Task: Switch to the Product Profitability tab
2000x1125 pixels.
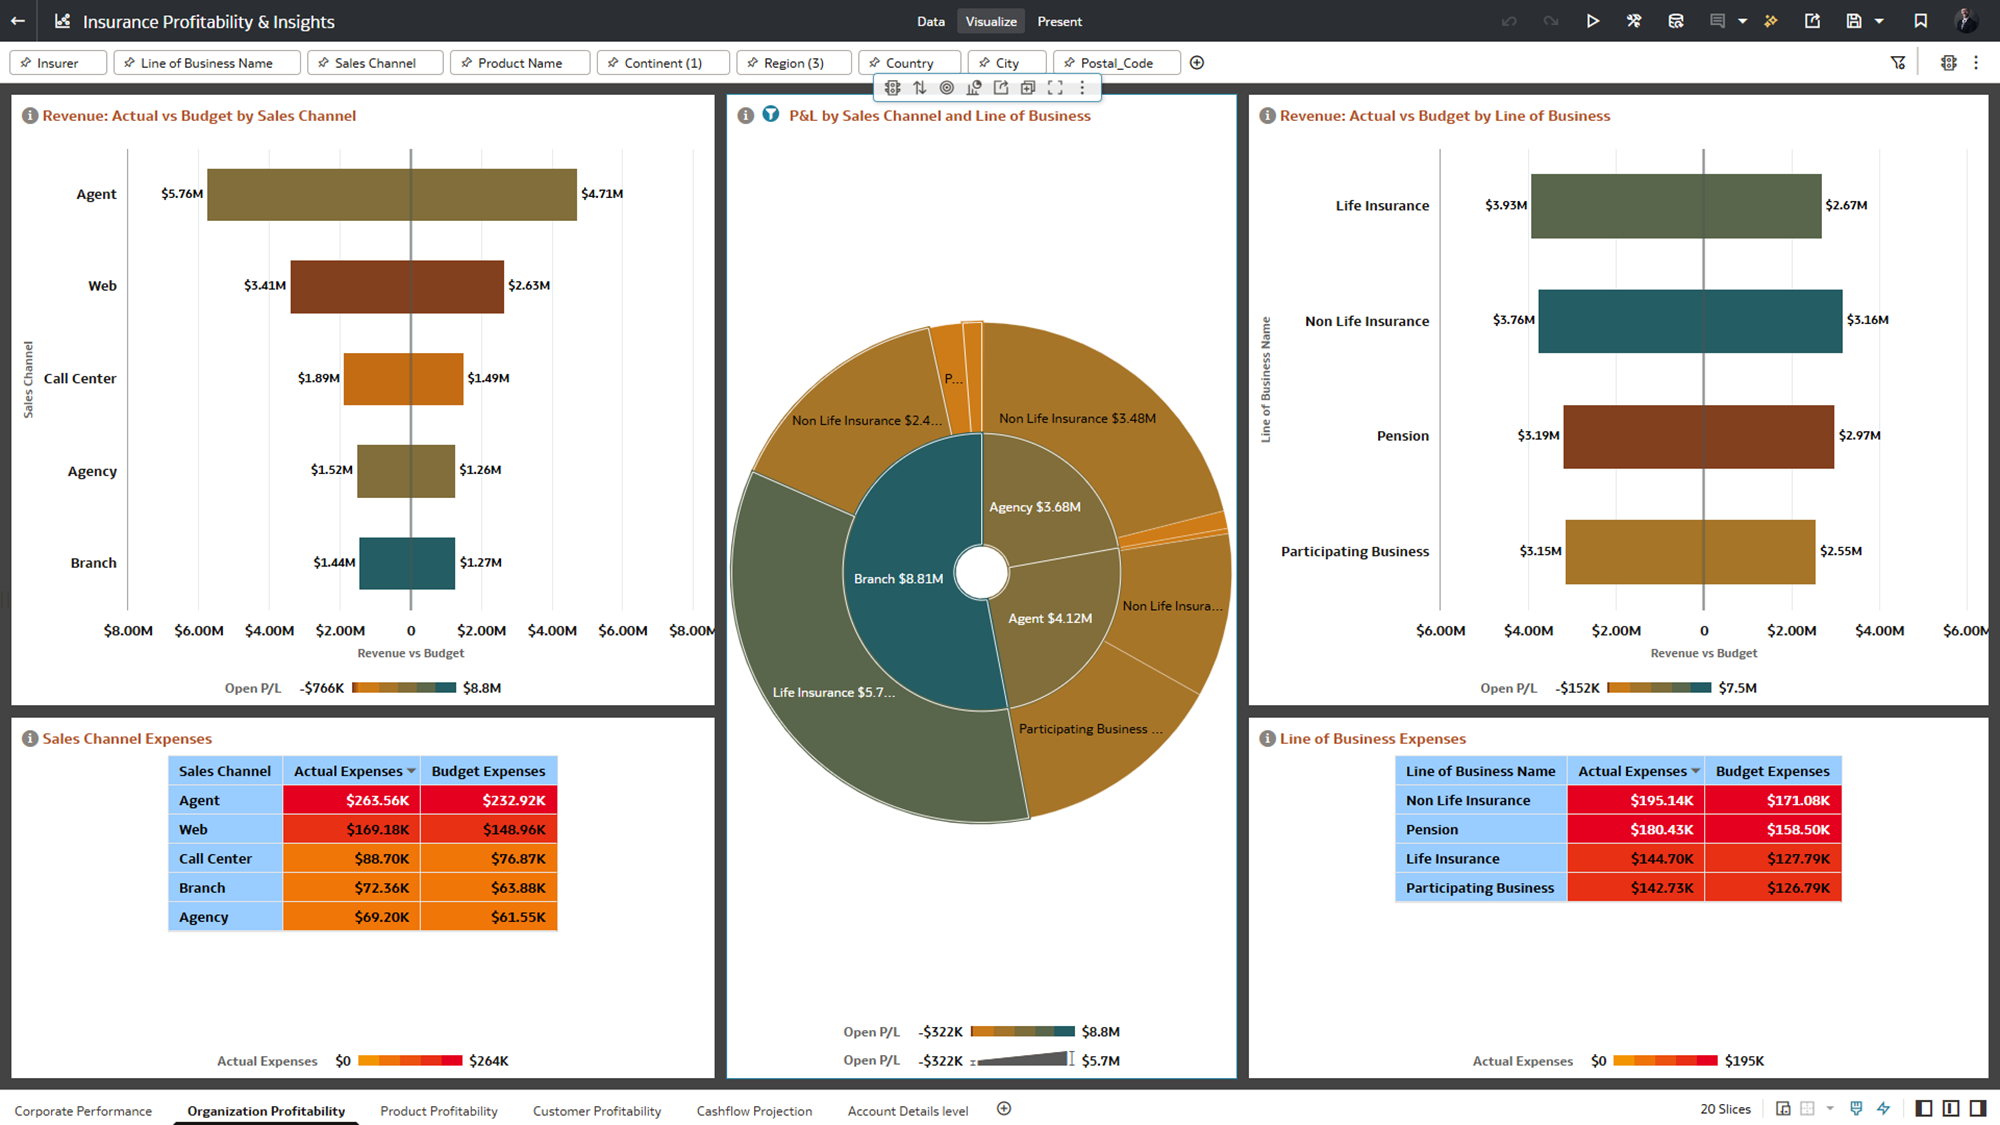Action: pos(438,1111)
